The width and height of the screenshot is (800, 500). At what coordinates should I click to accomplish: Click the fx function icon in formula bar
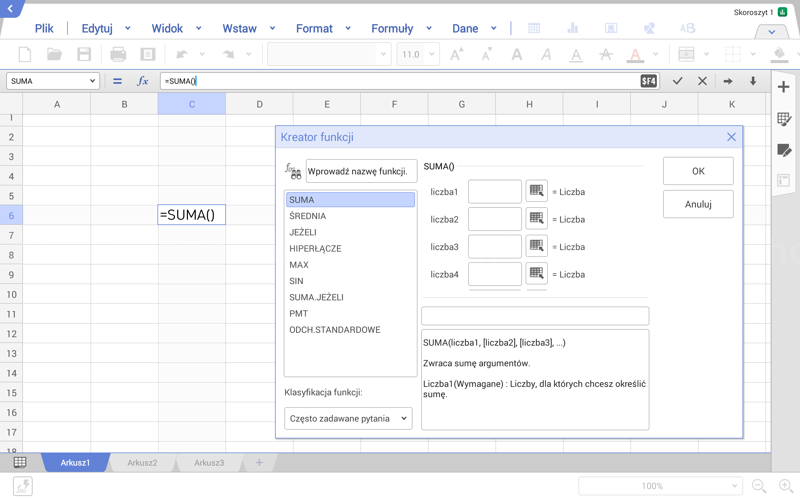point(142,81)
